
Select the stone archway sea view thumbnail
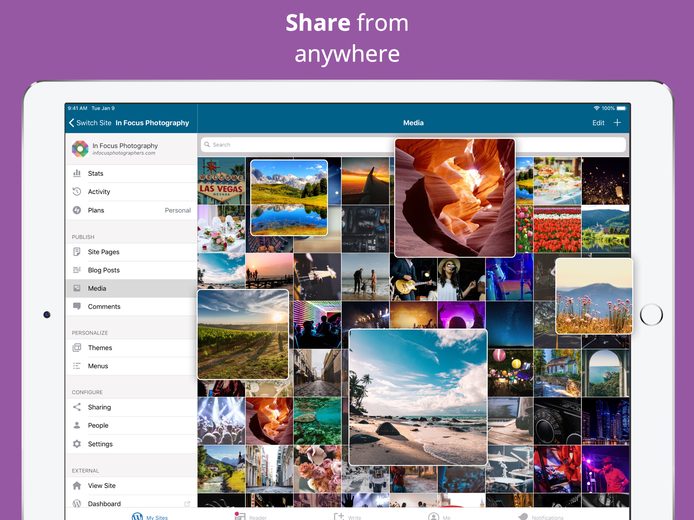point(605,373)
